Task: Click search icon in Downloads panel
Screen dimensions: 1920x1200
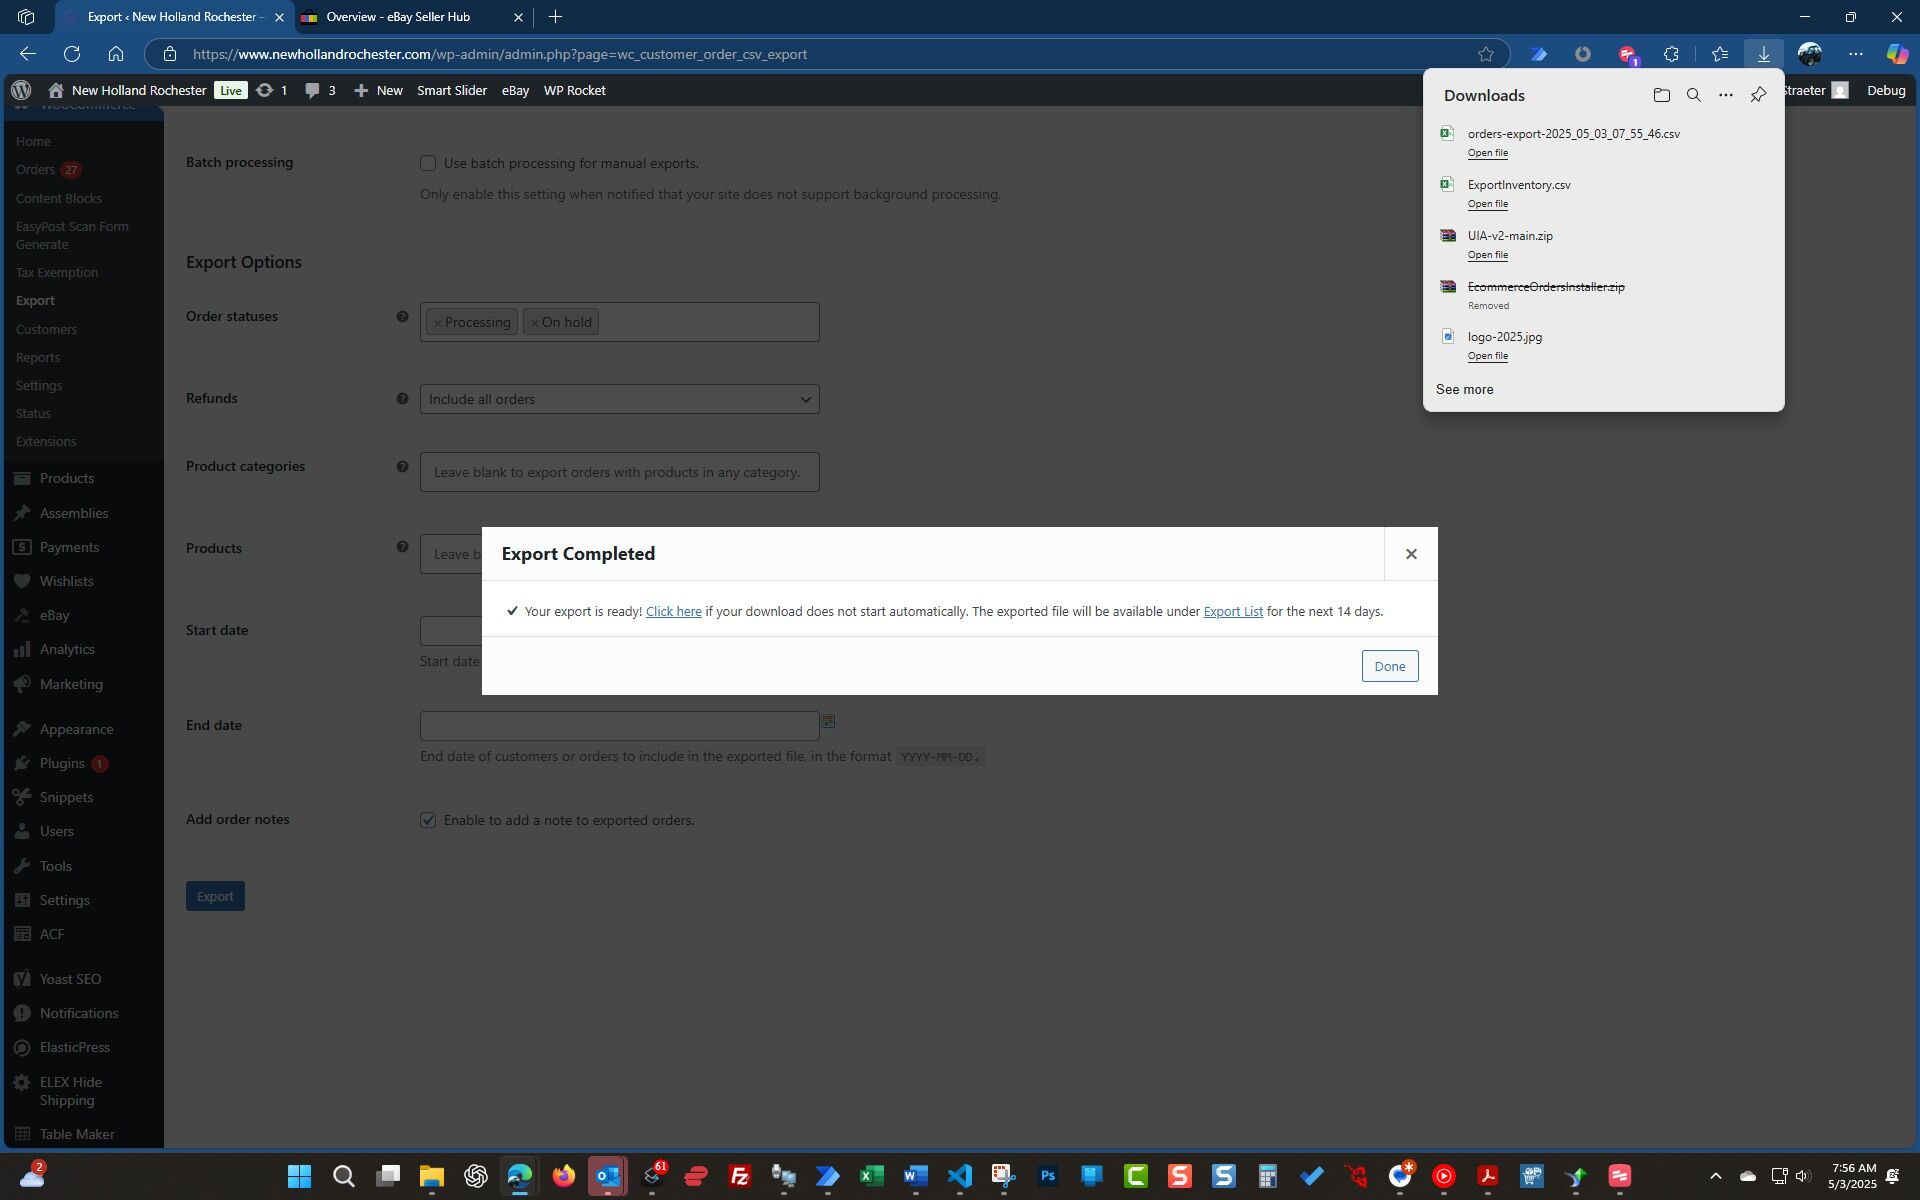Action: click(1693, 95)
